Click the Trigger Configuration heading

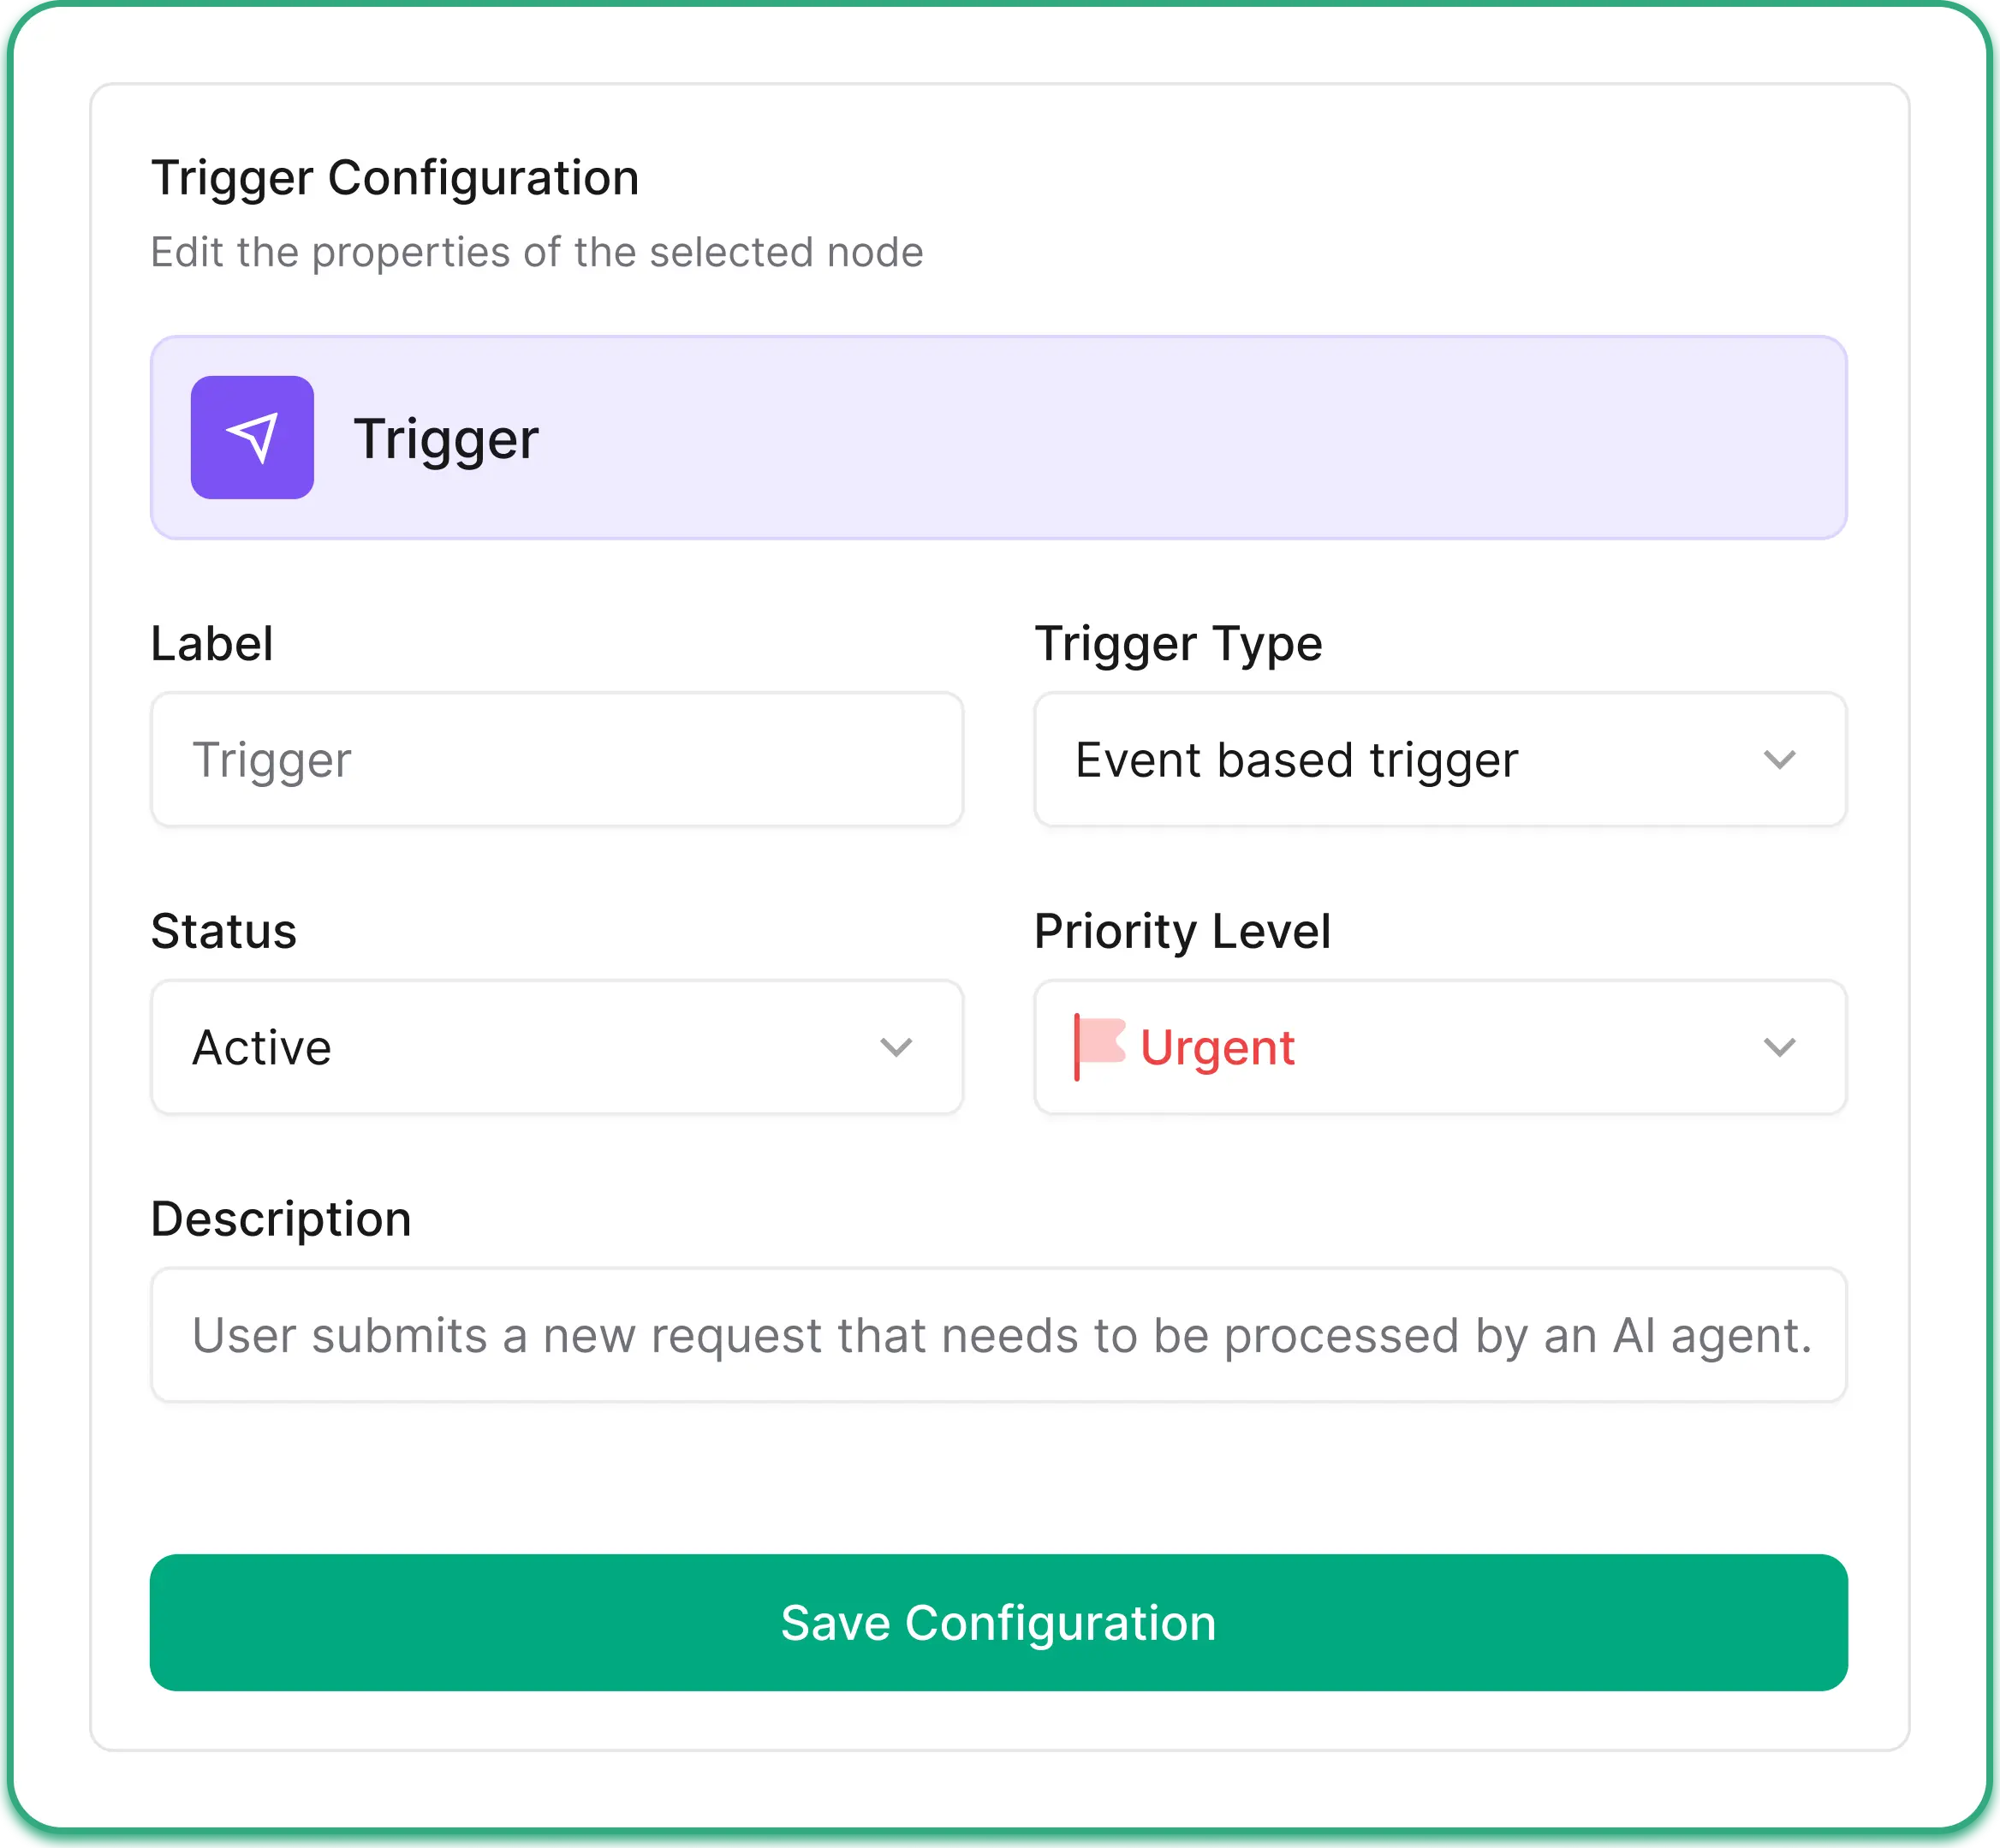coord(395,176)
